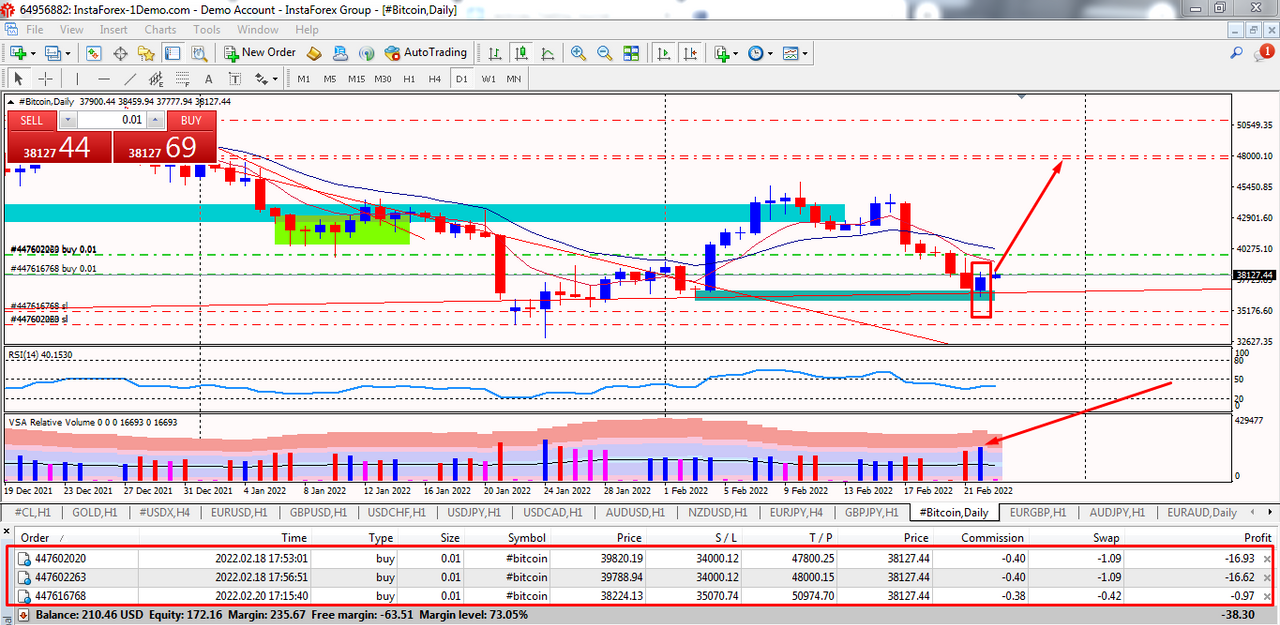Select order row 447602263
The image size is (1280, 625).
(x=640, y=577)
